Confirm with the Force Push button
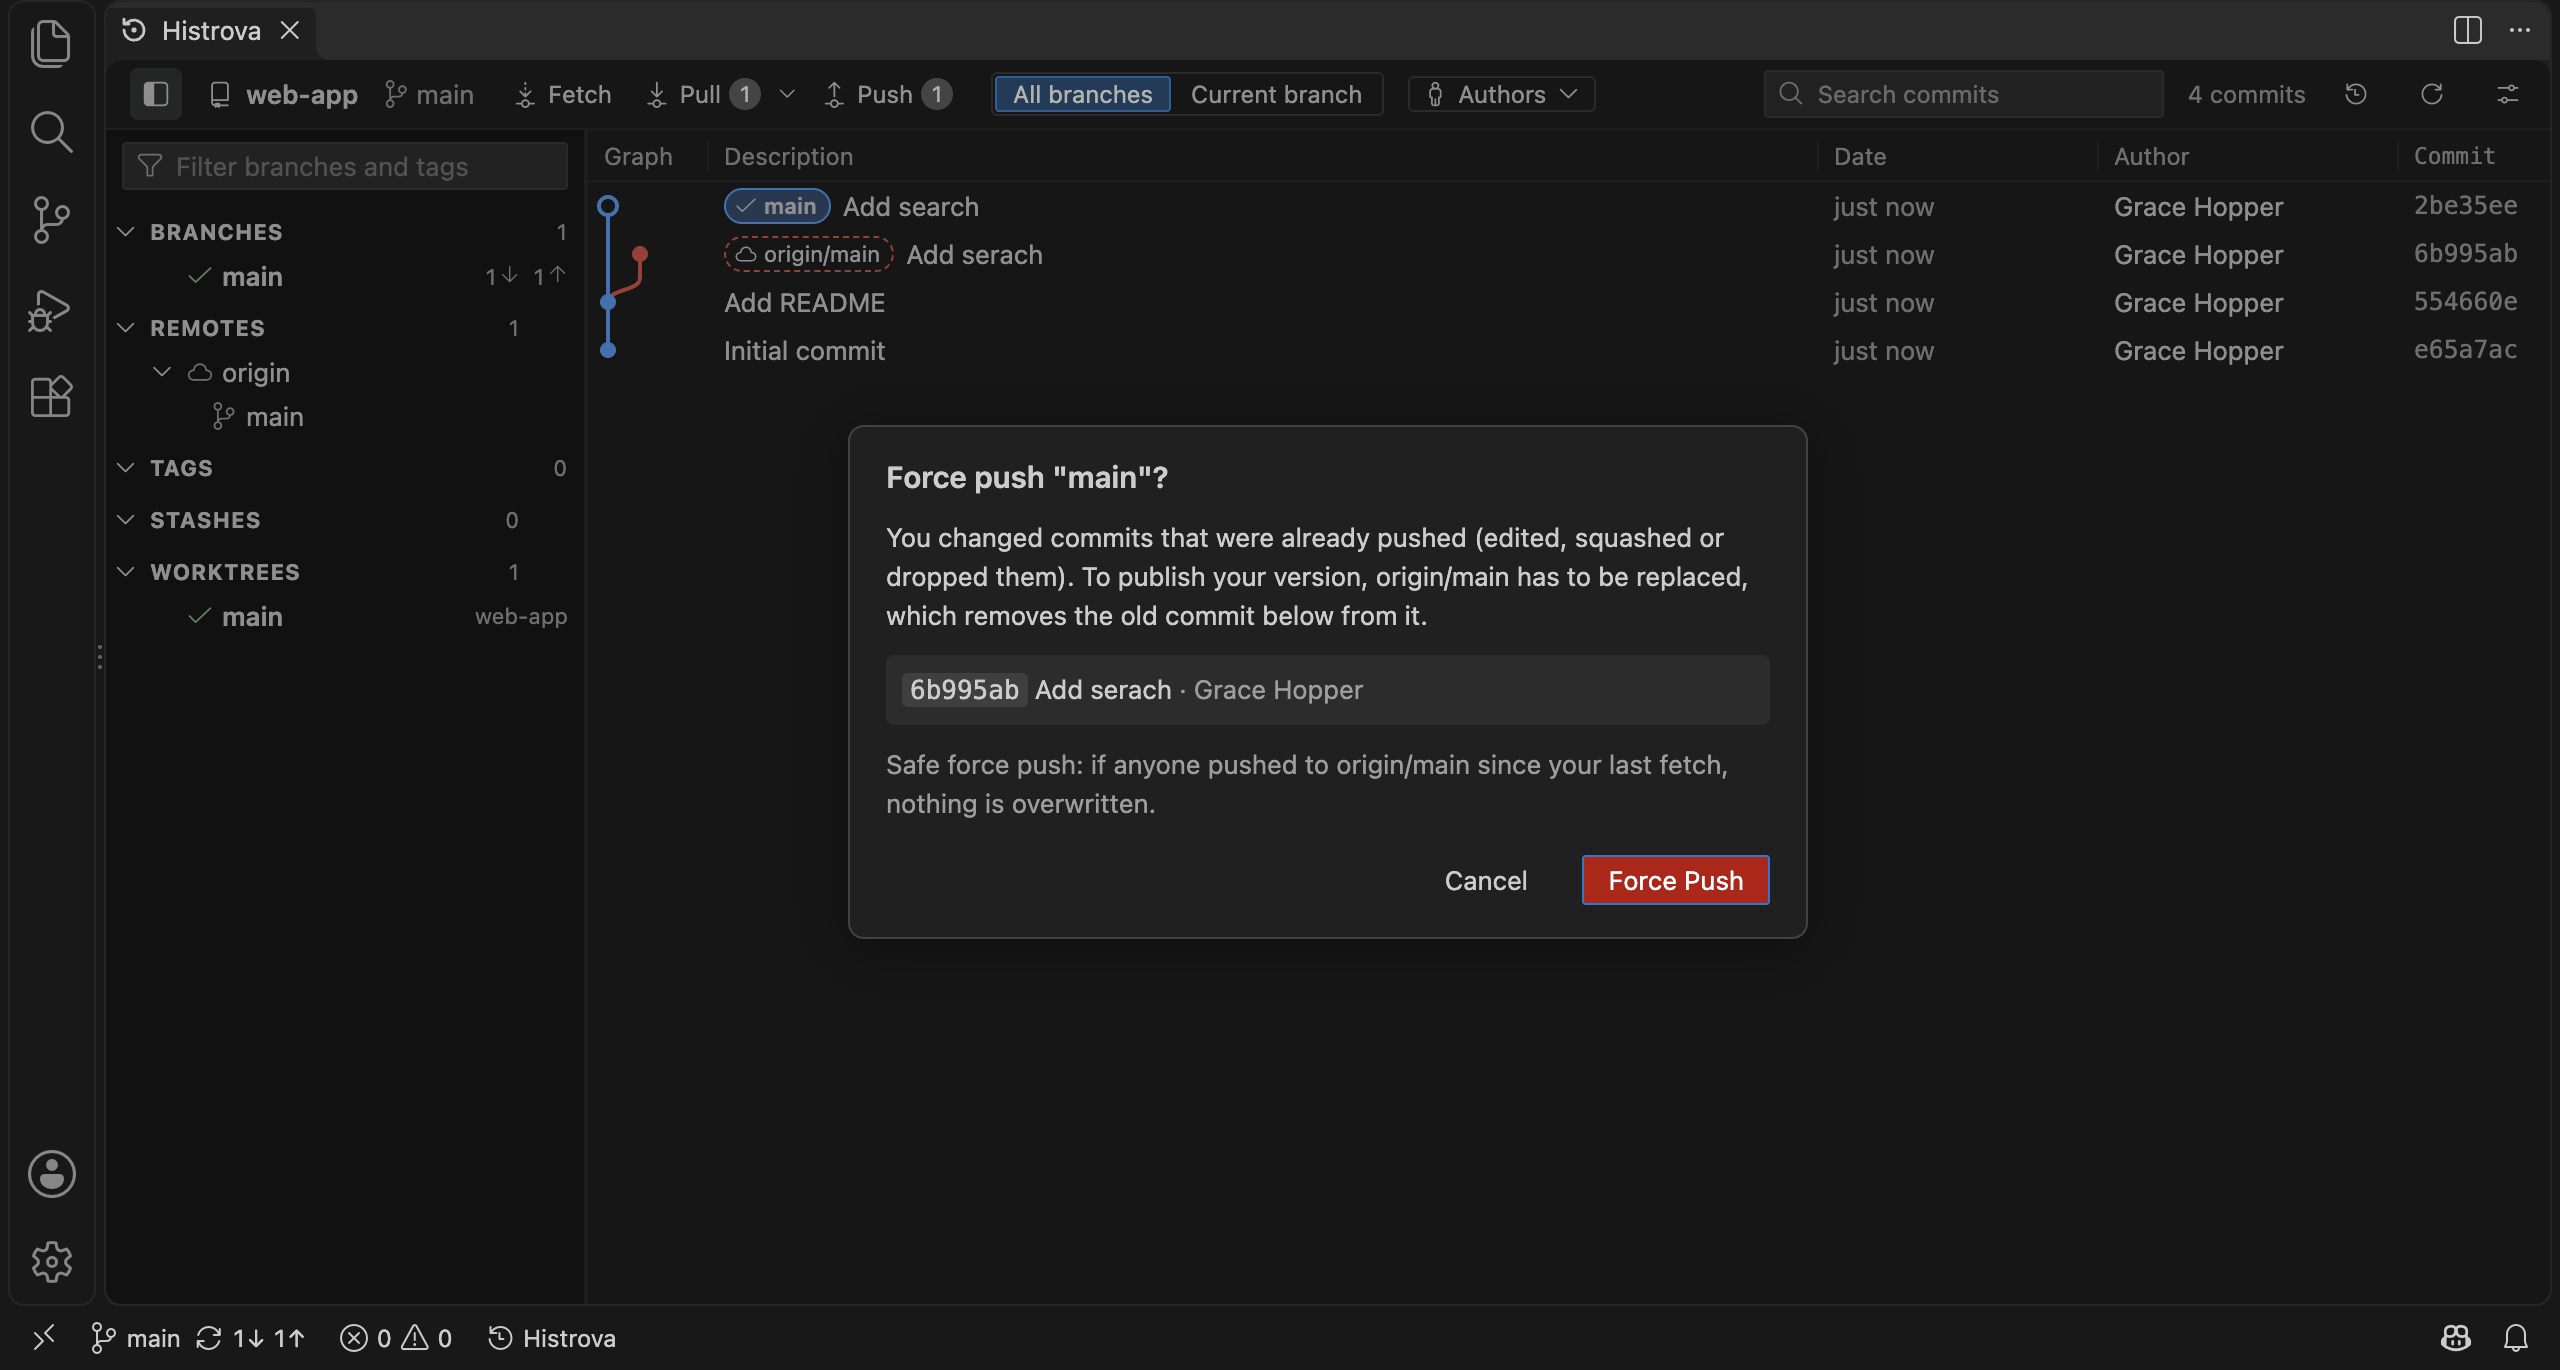 [x=1675, y=880]
